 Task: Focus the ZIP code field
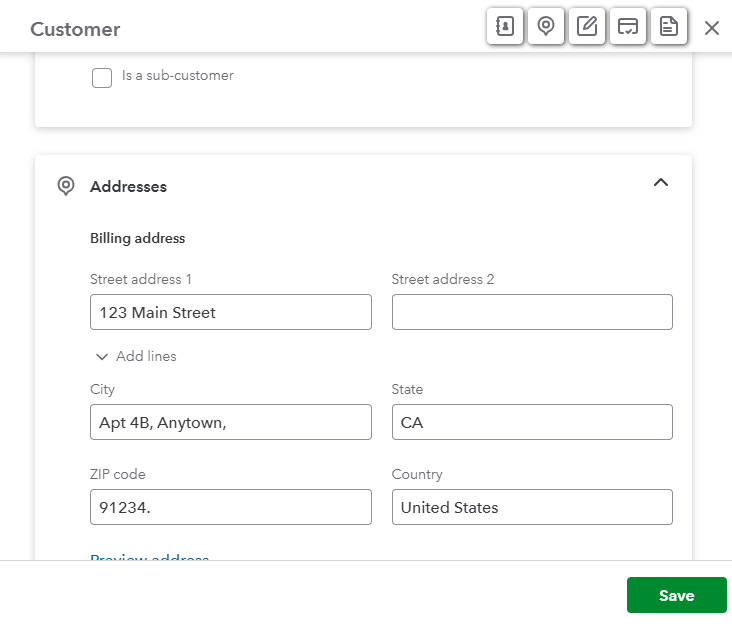click(230, 507)
